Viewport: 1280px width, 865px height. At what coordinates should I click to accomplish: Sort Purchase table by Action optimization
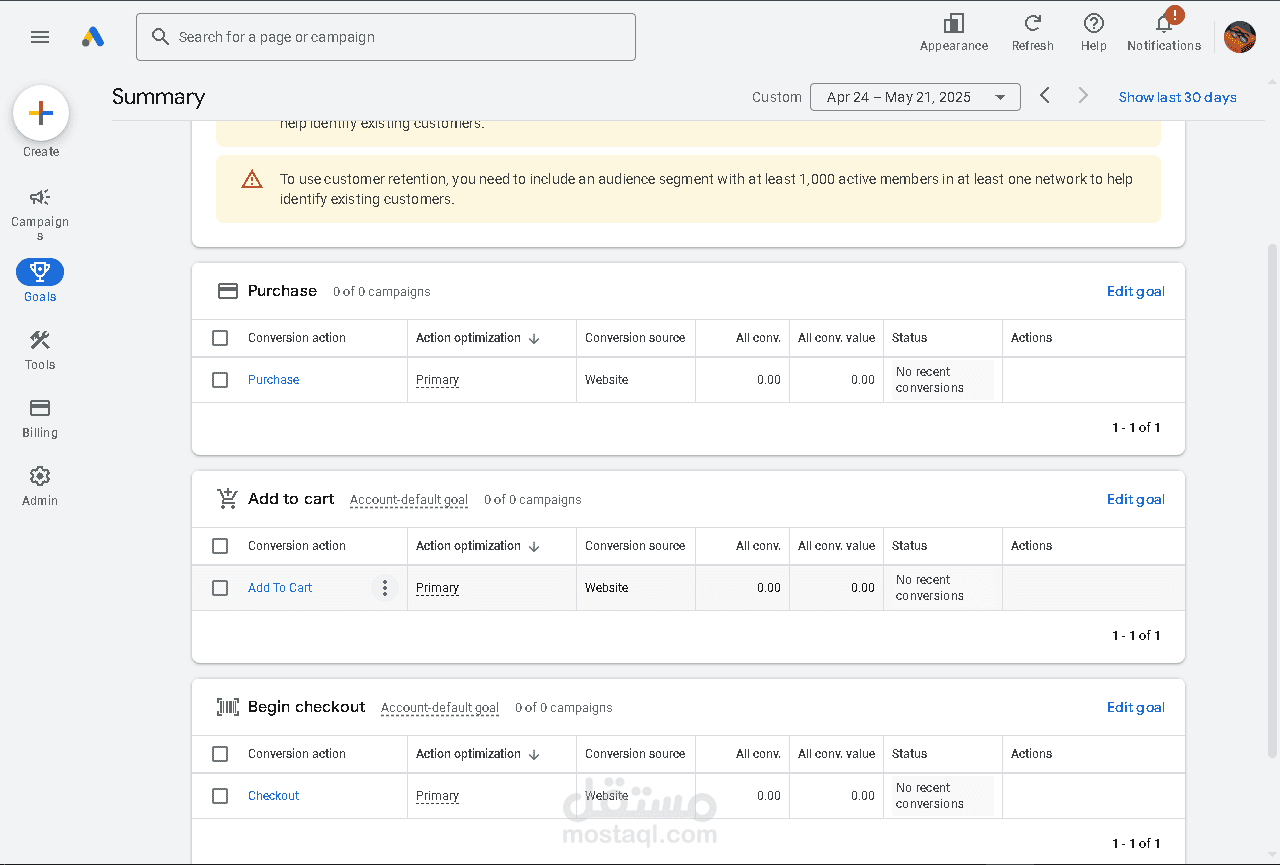click(x=477, y=338)
